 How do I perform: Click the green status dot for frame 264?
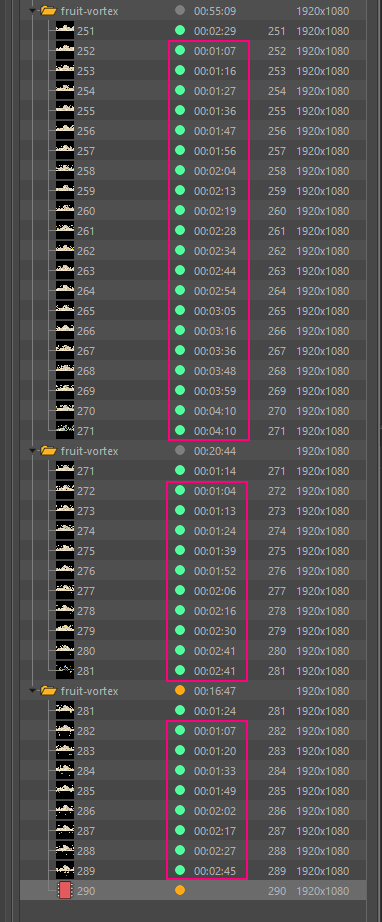[180, 290]
